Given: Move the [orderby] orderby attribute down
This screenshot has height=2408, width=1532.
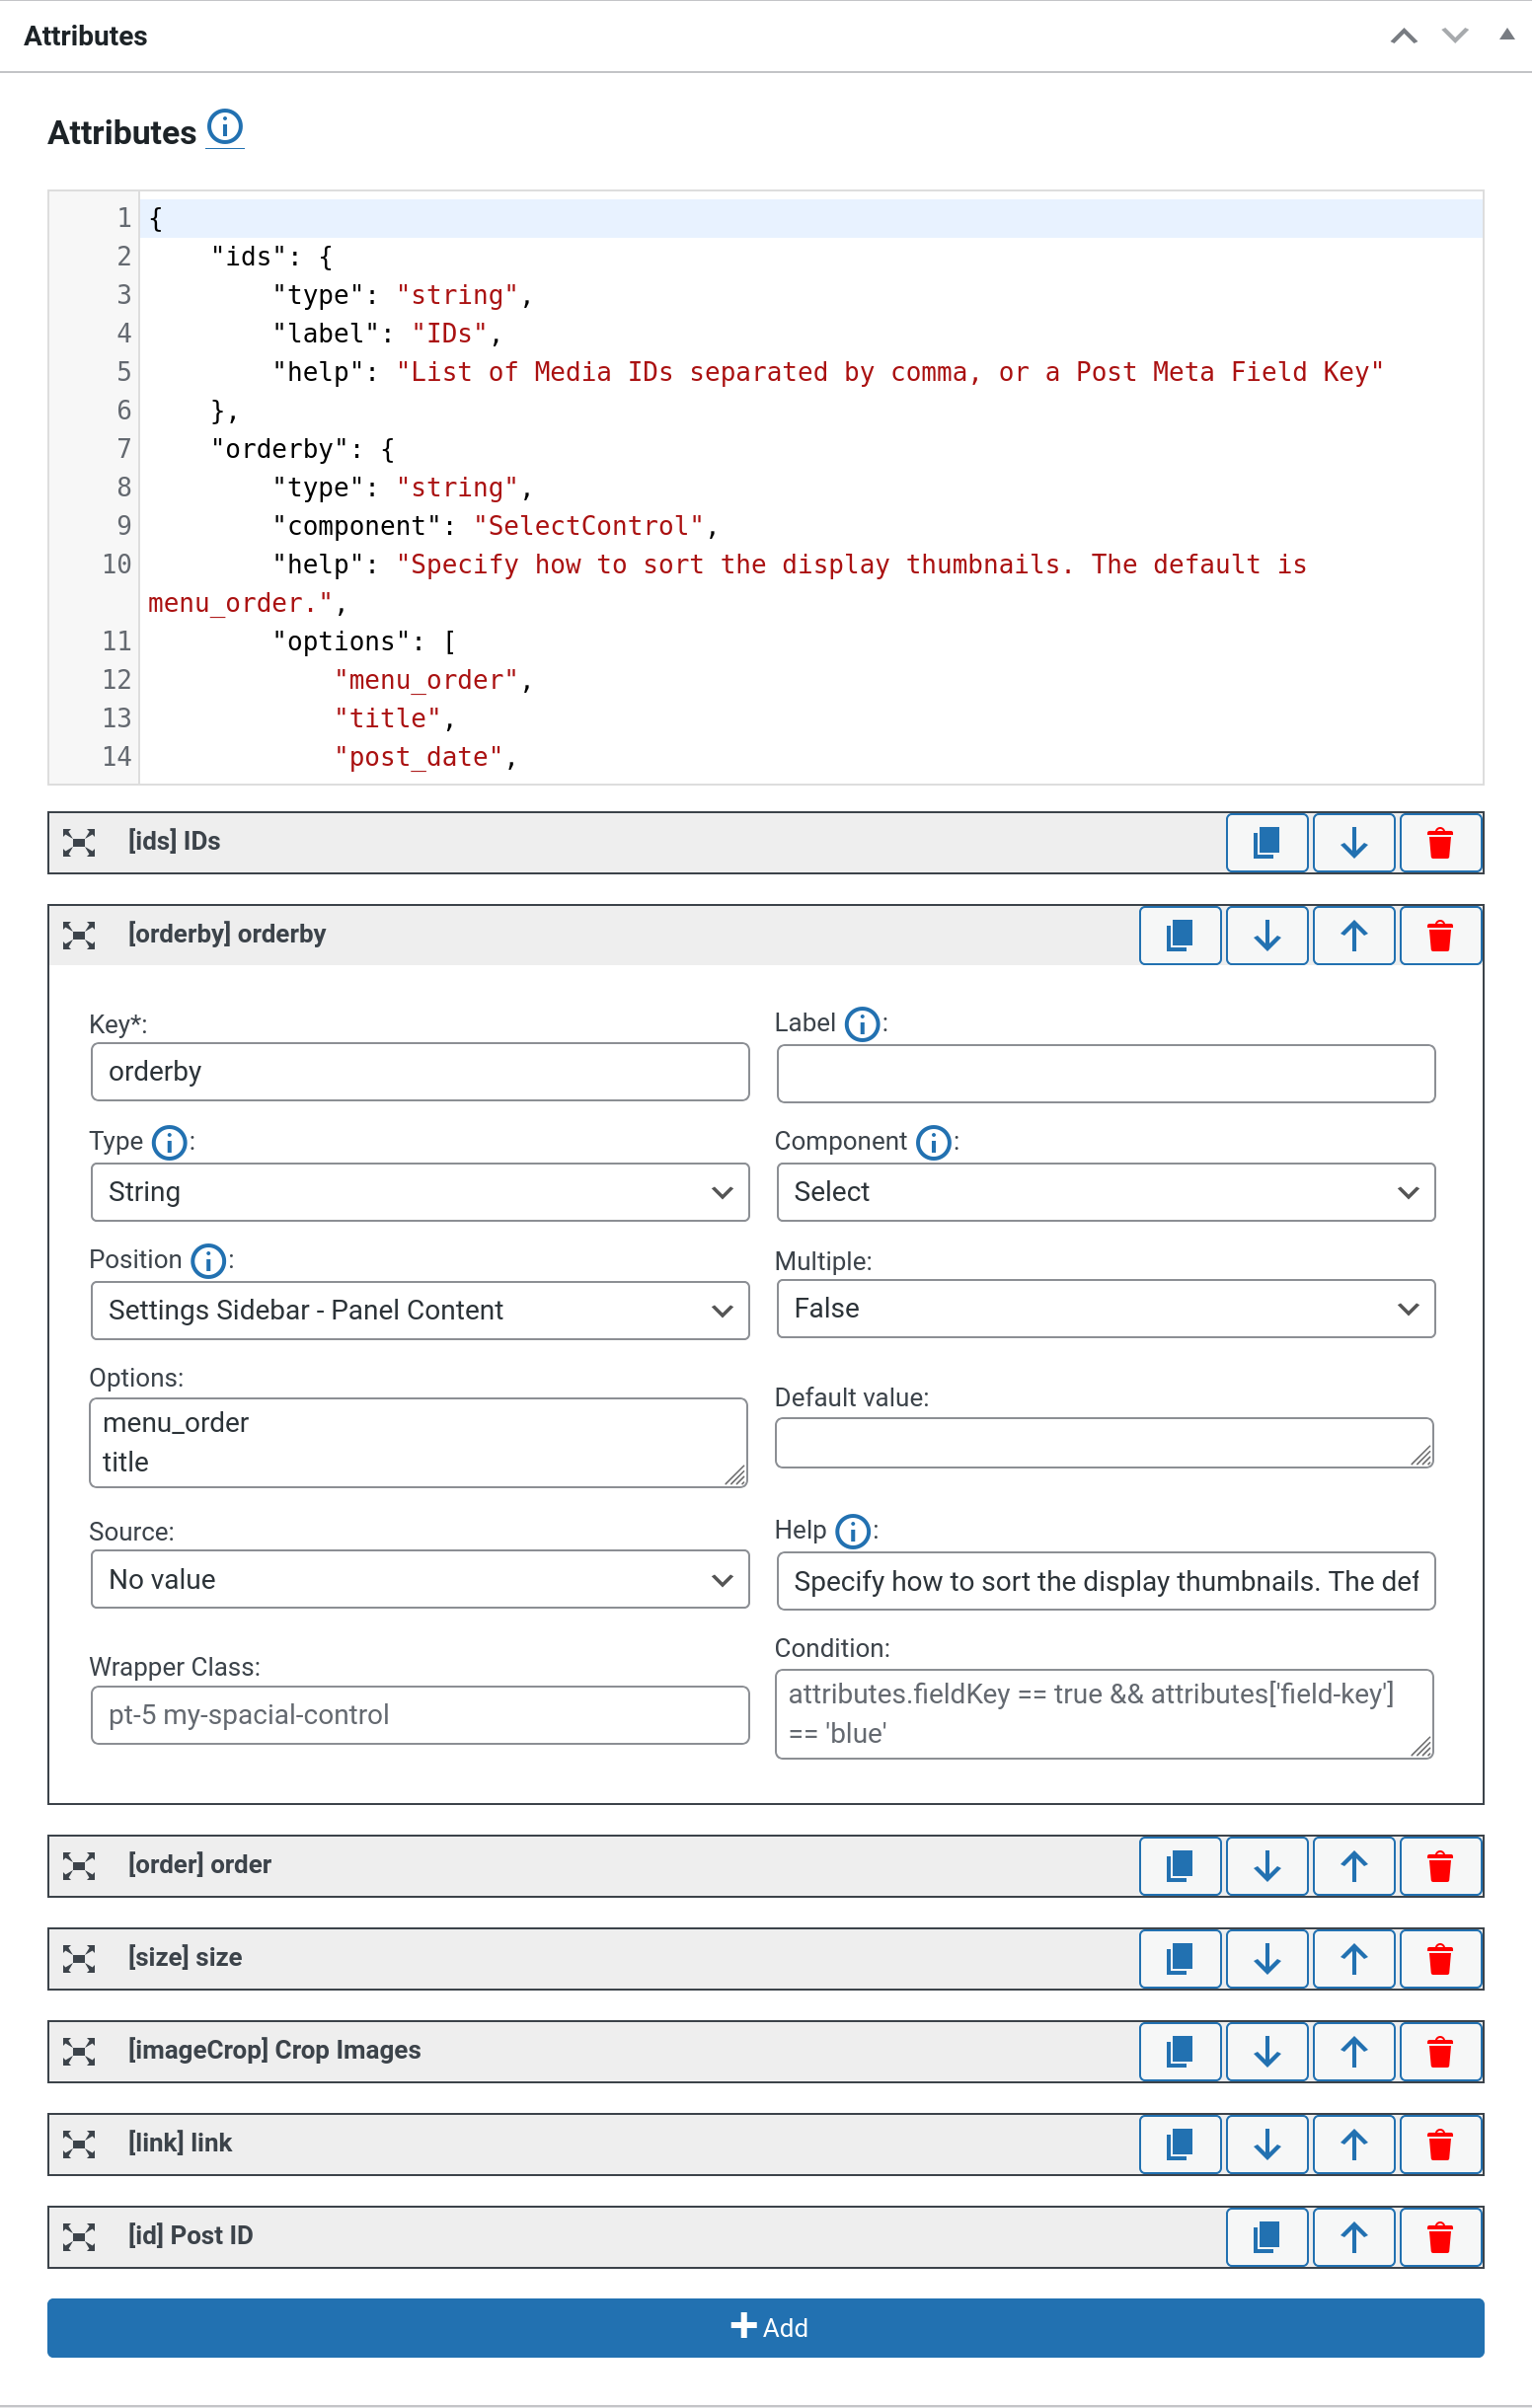Looking at the screenshot, I should coord(1267,936).
